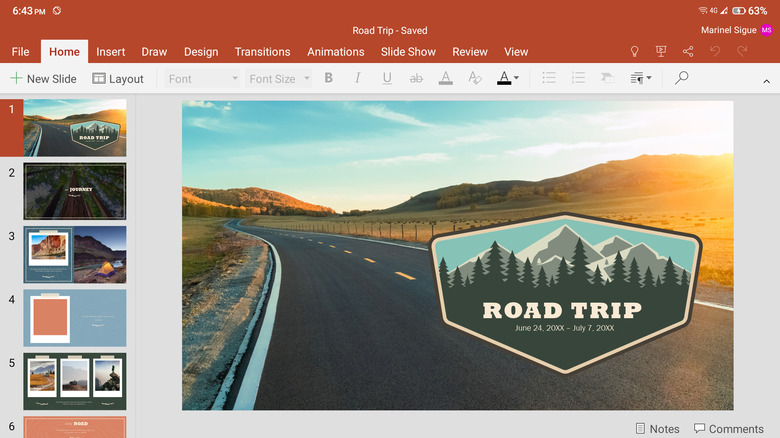
Task: Open the Find search magnifier
Action: (682, 78)
